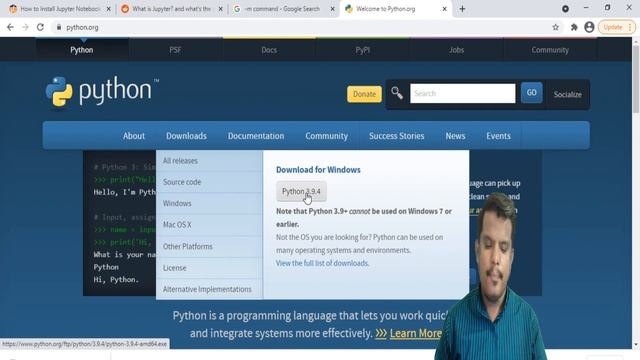Open the PSF top navigation tab
Image resolution: width=640 pixels, height=360 pixels.
click(175, 50)
